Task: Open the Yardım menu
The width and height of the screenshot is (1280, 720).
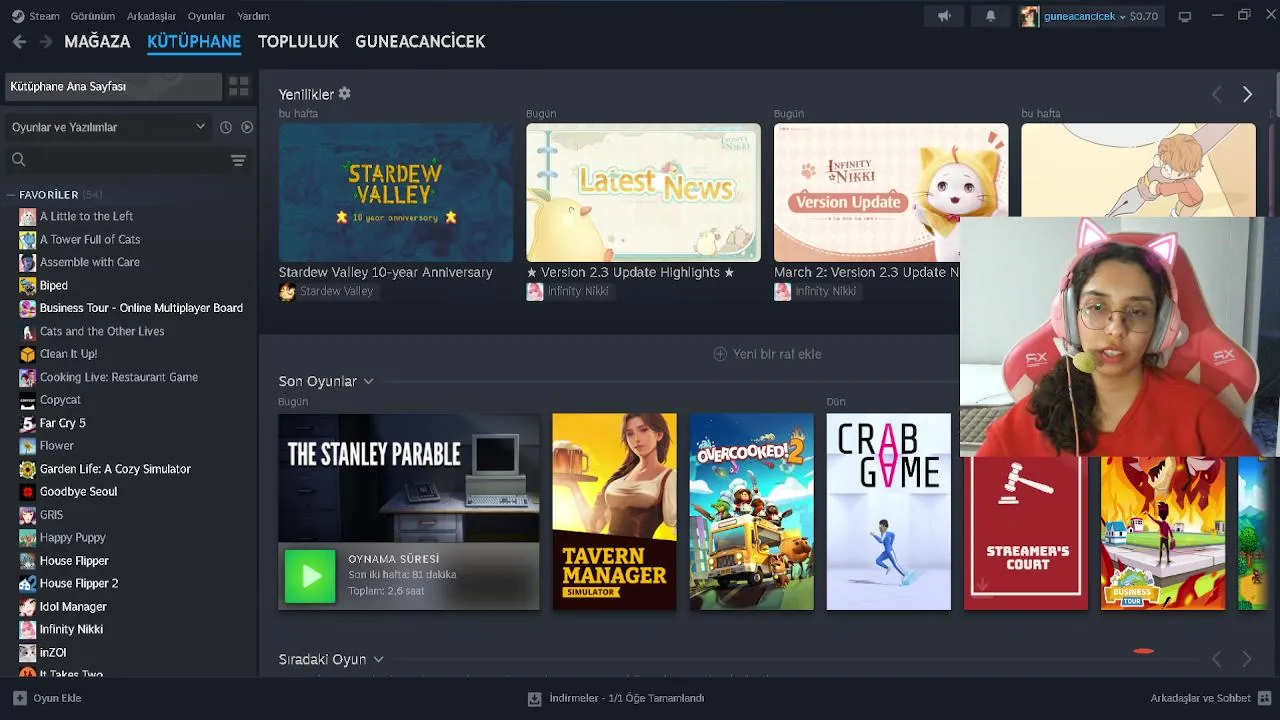Action: [x=253, y=16]
